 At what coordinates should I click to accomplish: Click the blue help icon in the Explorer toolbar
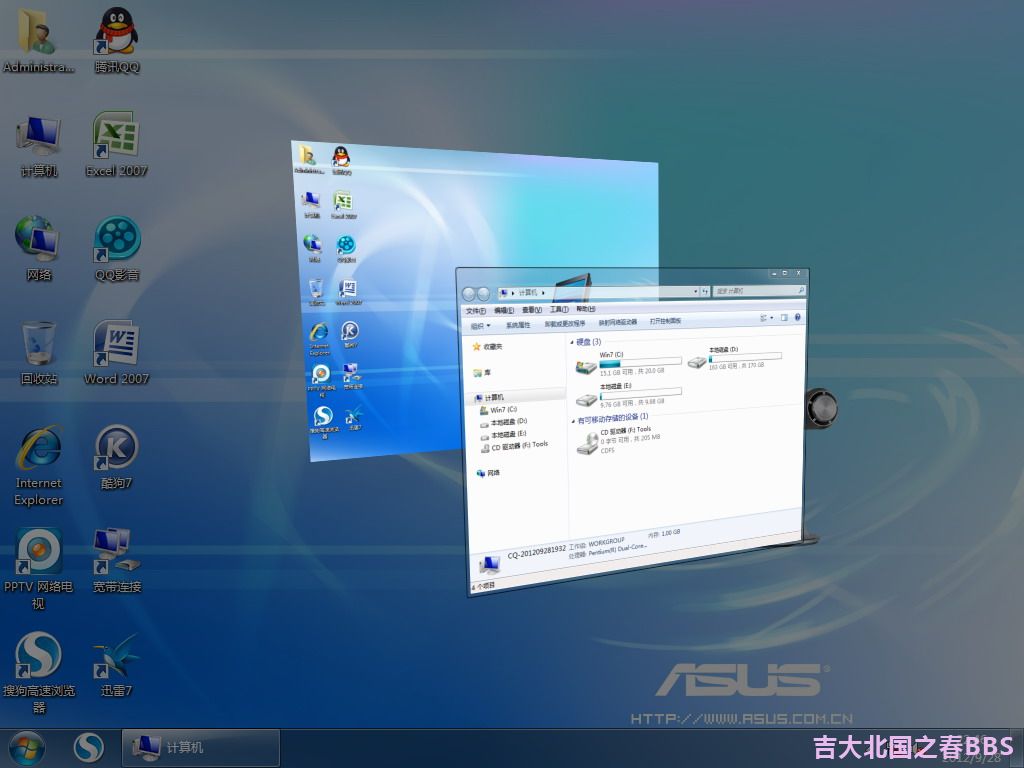[x=797, y=317]
